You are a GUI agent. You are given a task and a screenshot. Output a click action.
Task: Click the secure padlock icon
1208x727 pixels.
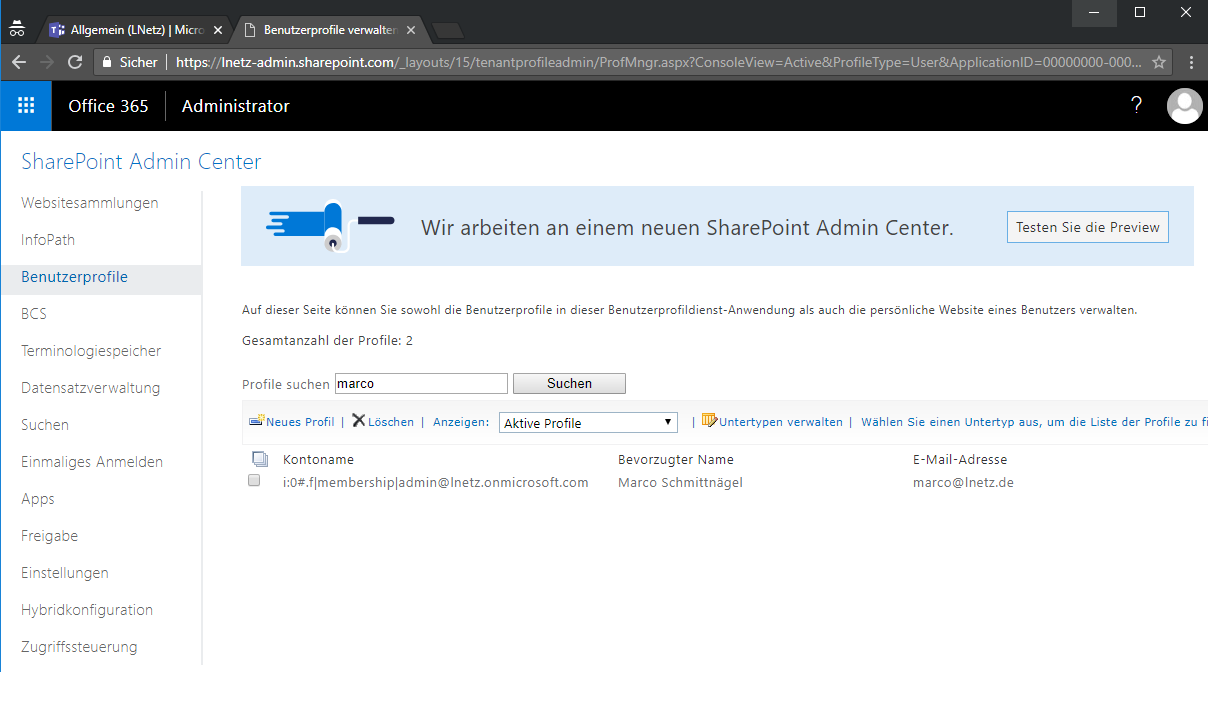coord(107,62)
